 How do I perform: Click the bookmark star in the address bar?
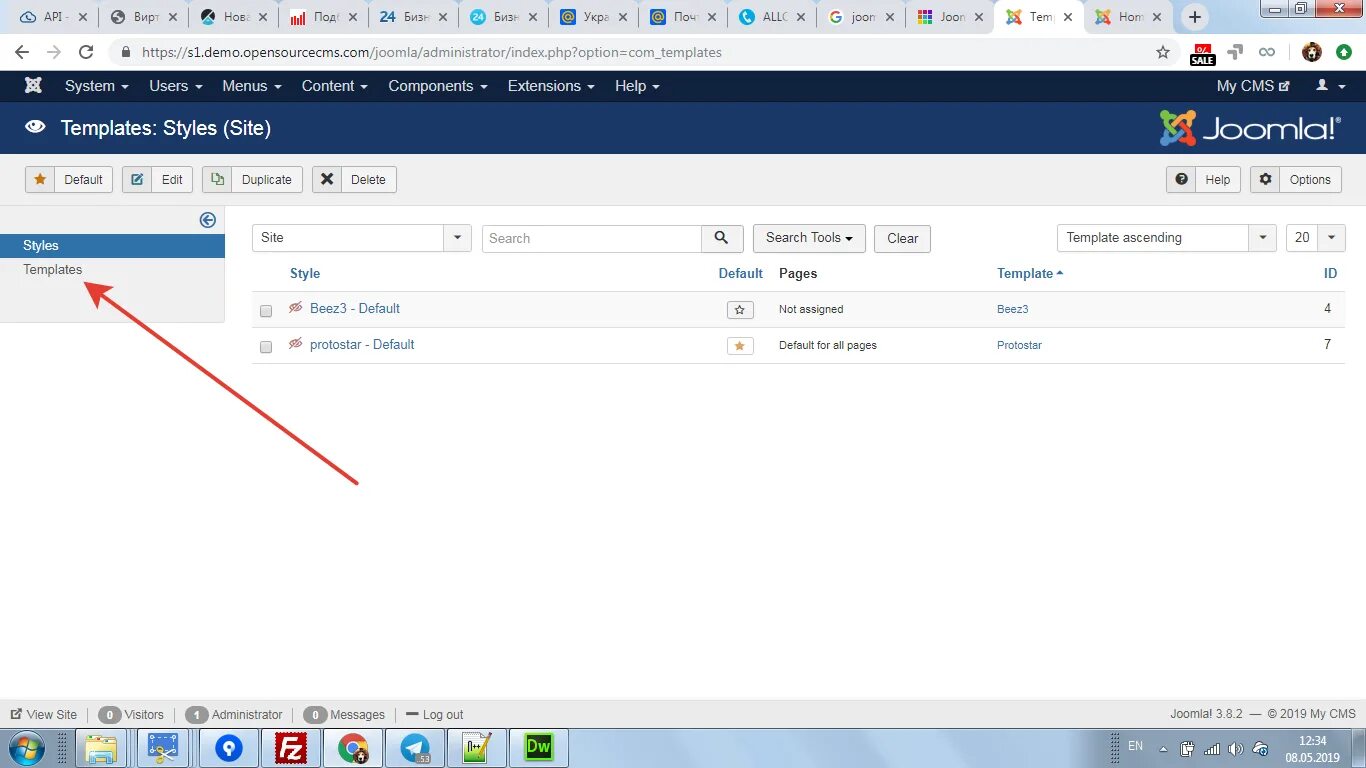1163,52
